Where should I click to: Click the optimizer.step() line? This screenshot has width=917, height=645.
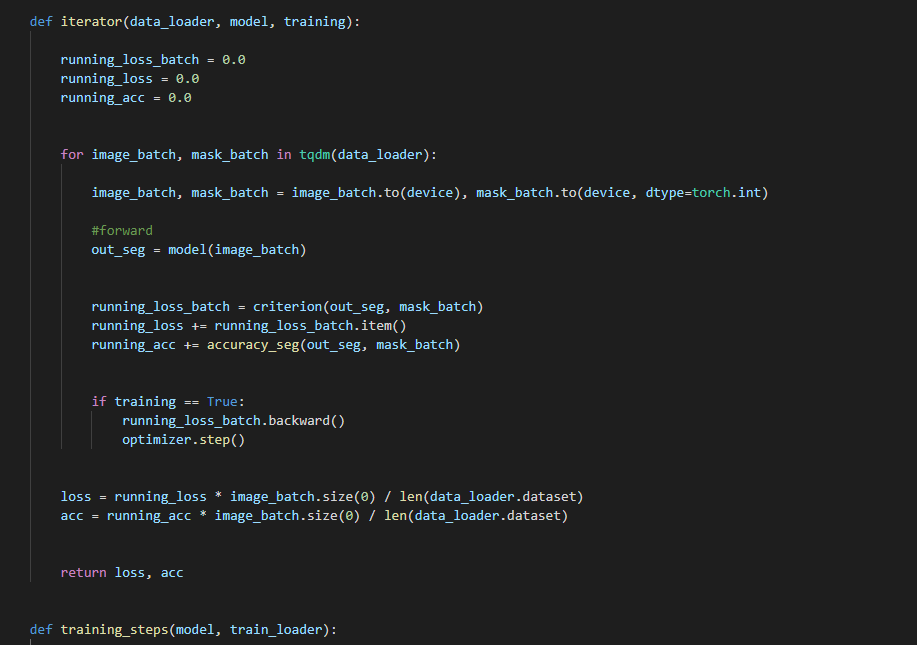coord(183,439)
